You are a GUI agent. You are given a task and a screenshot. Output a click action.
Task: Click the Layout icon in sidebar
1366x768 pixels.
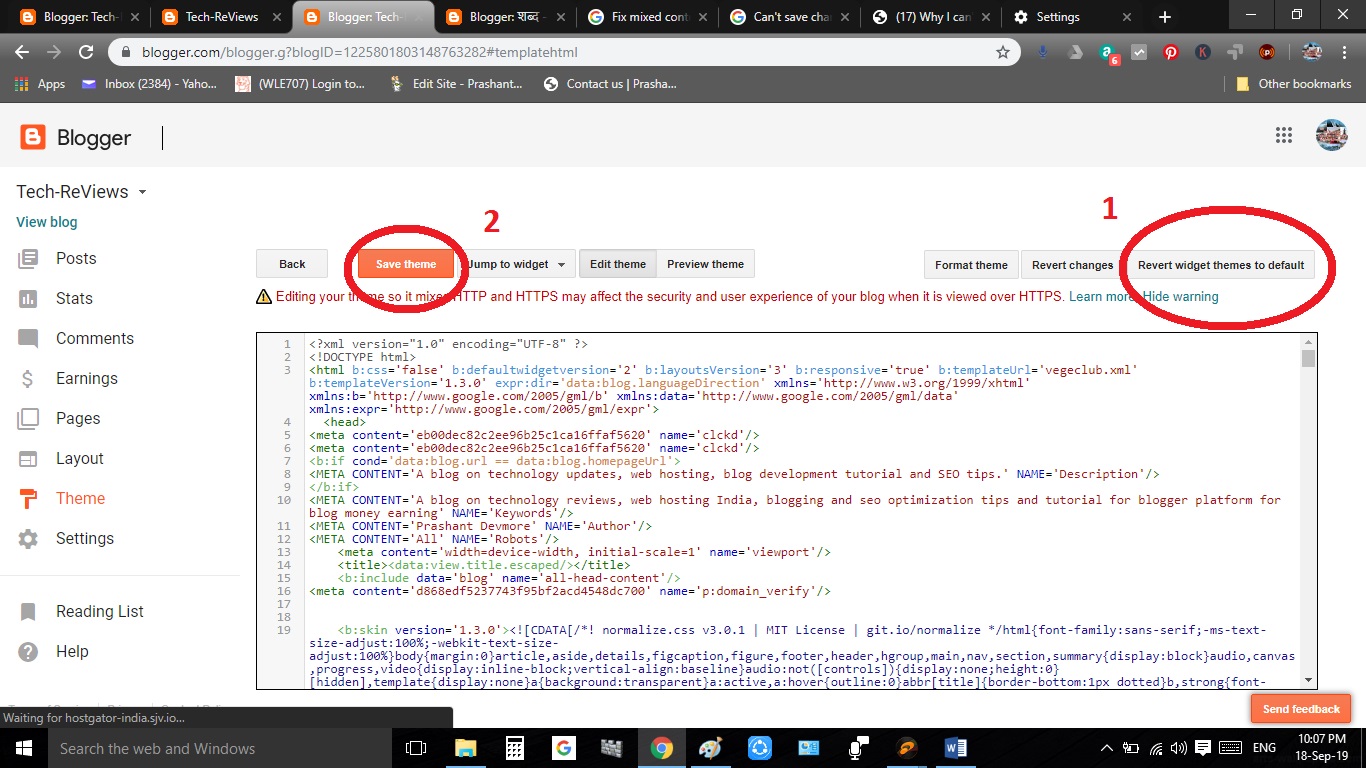(28, 459)
